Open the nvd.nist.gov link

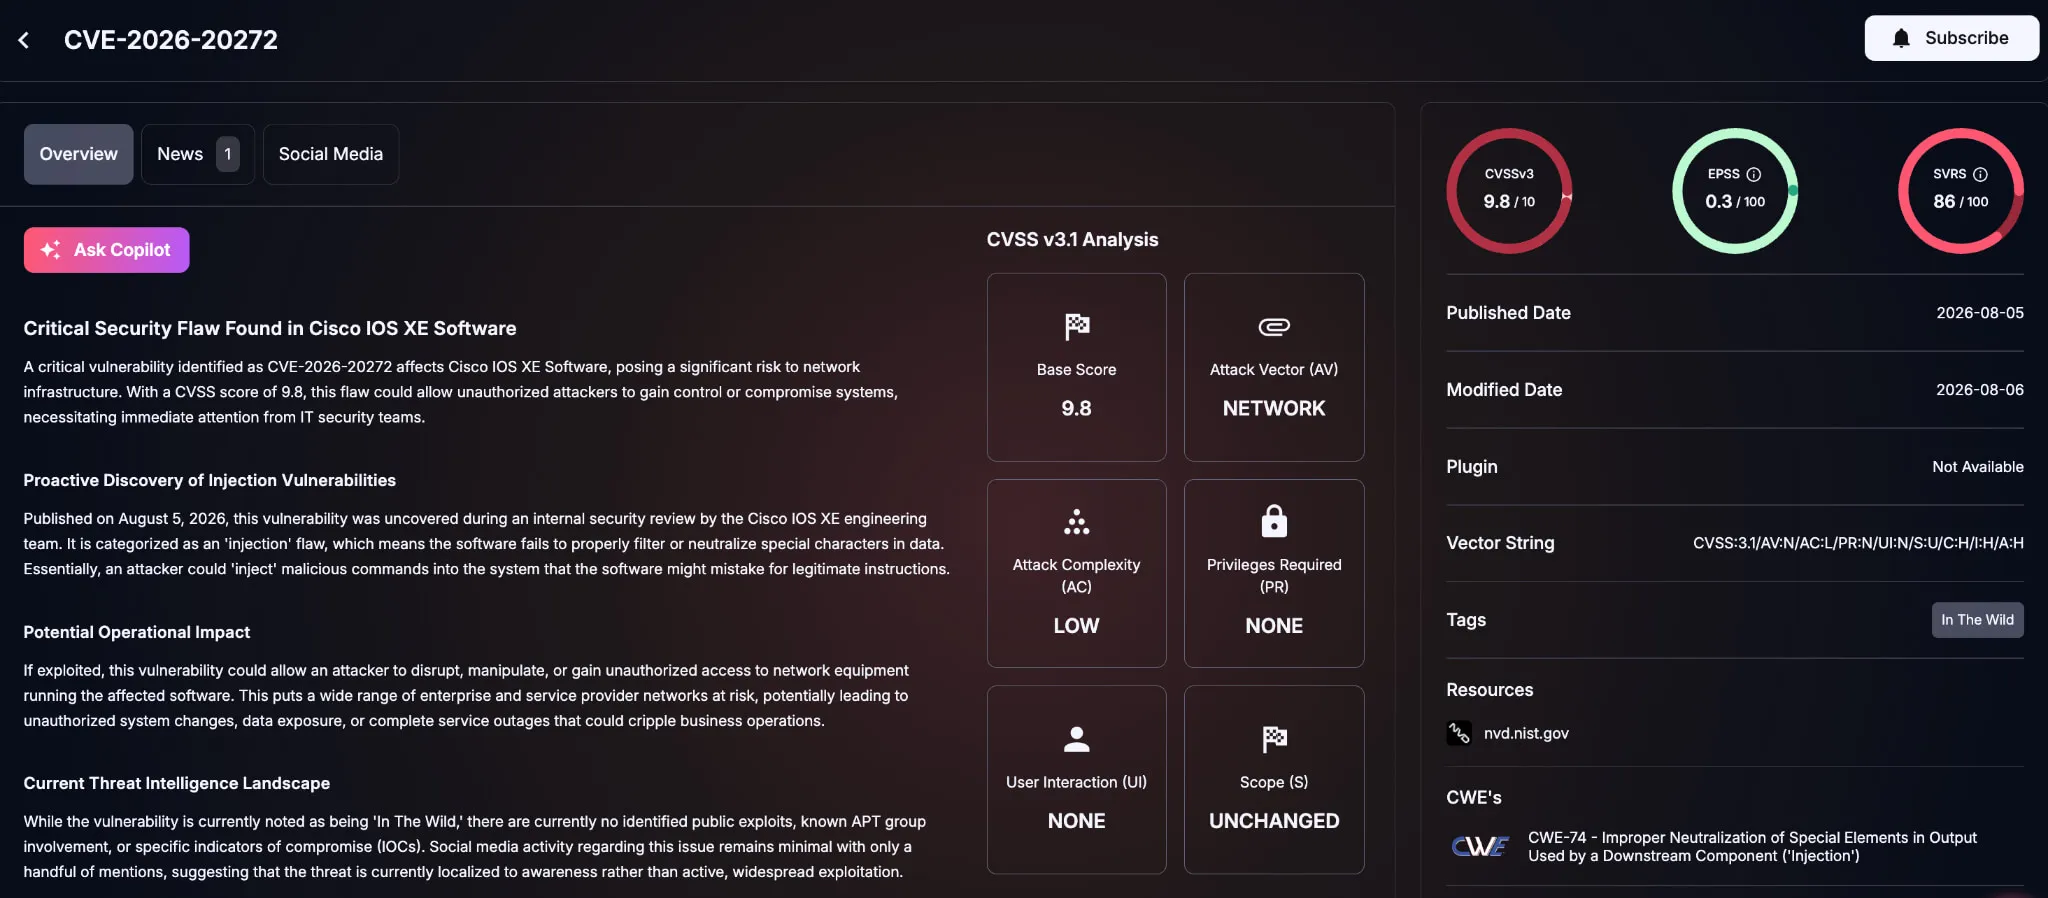coord(1526,733)
